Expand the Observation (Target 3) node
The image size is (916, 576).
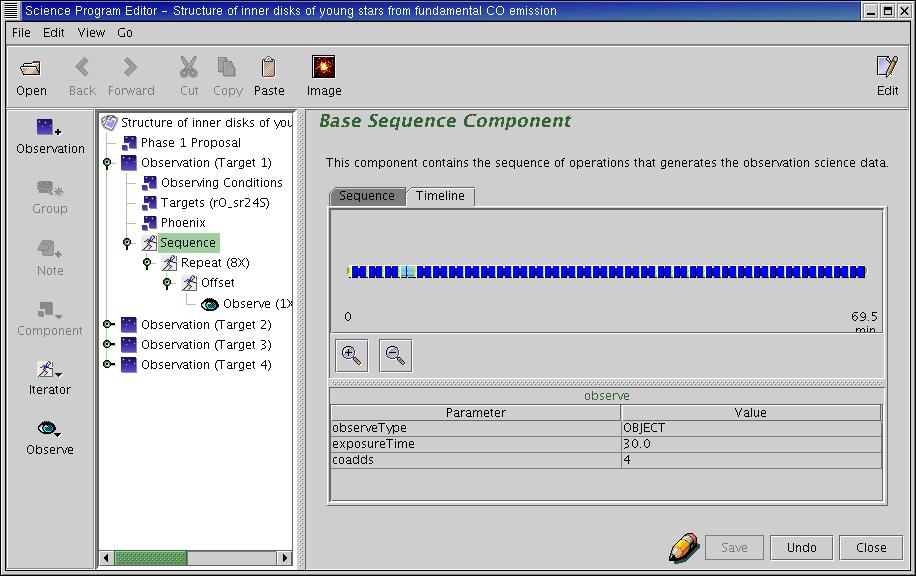coord(108,345)
